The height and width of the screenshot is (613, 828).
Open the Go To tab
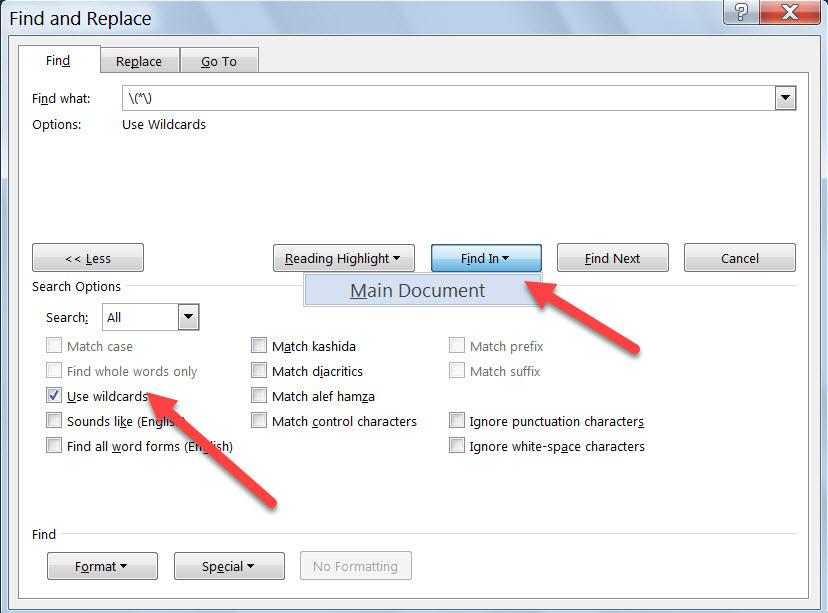pos(219,61)
